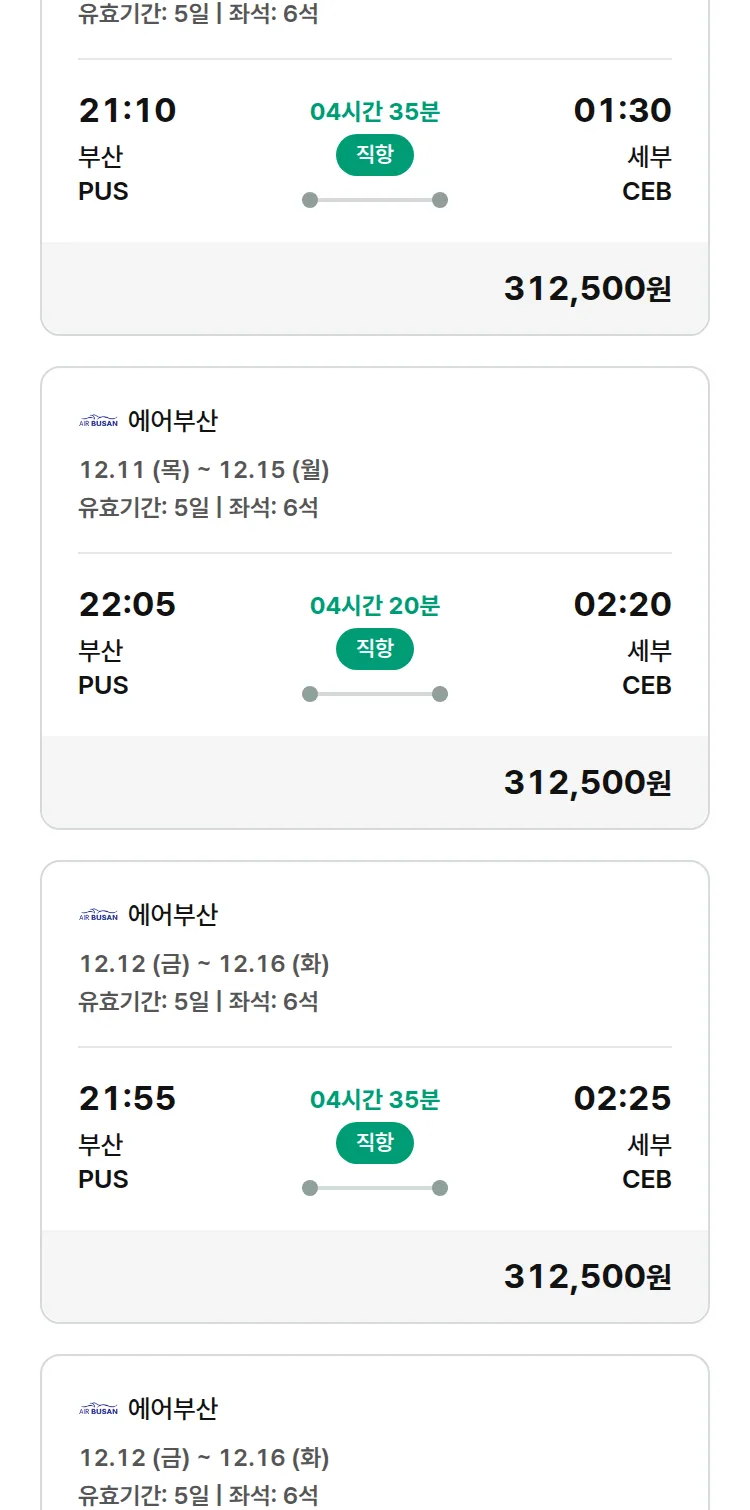Tap 에어부산 airline name on 22:05 card
The height and width of the screenshot is (1510, 750).
coord(172,421)
